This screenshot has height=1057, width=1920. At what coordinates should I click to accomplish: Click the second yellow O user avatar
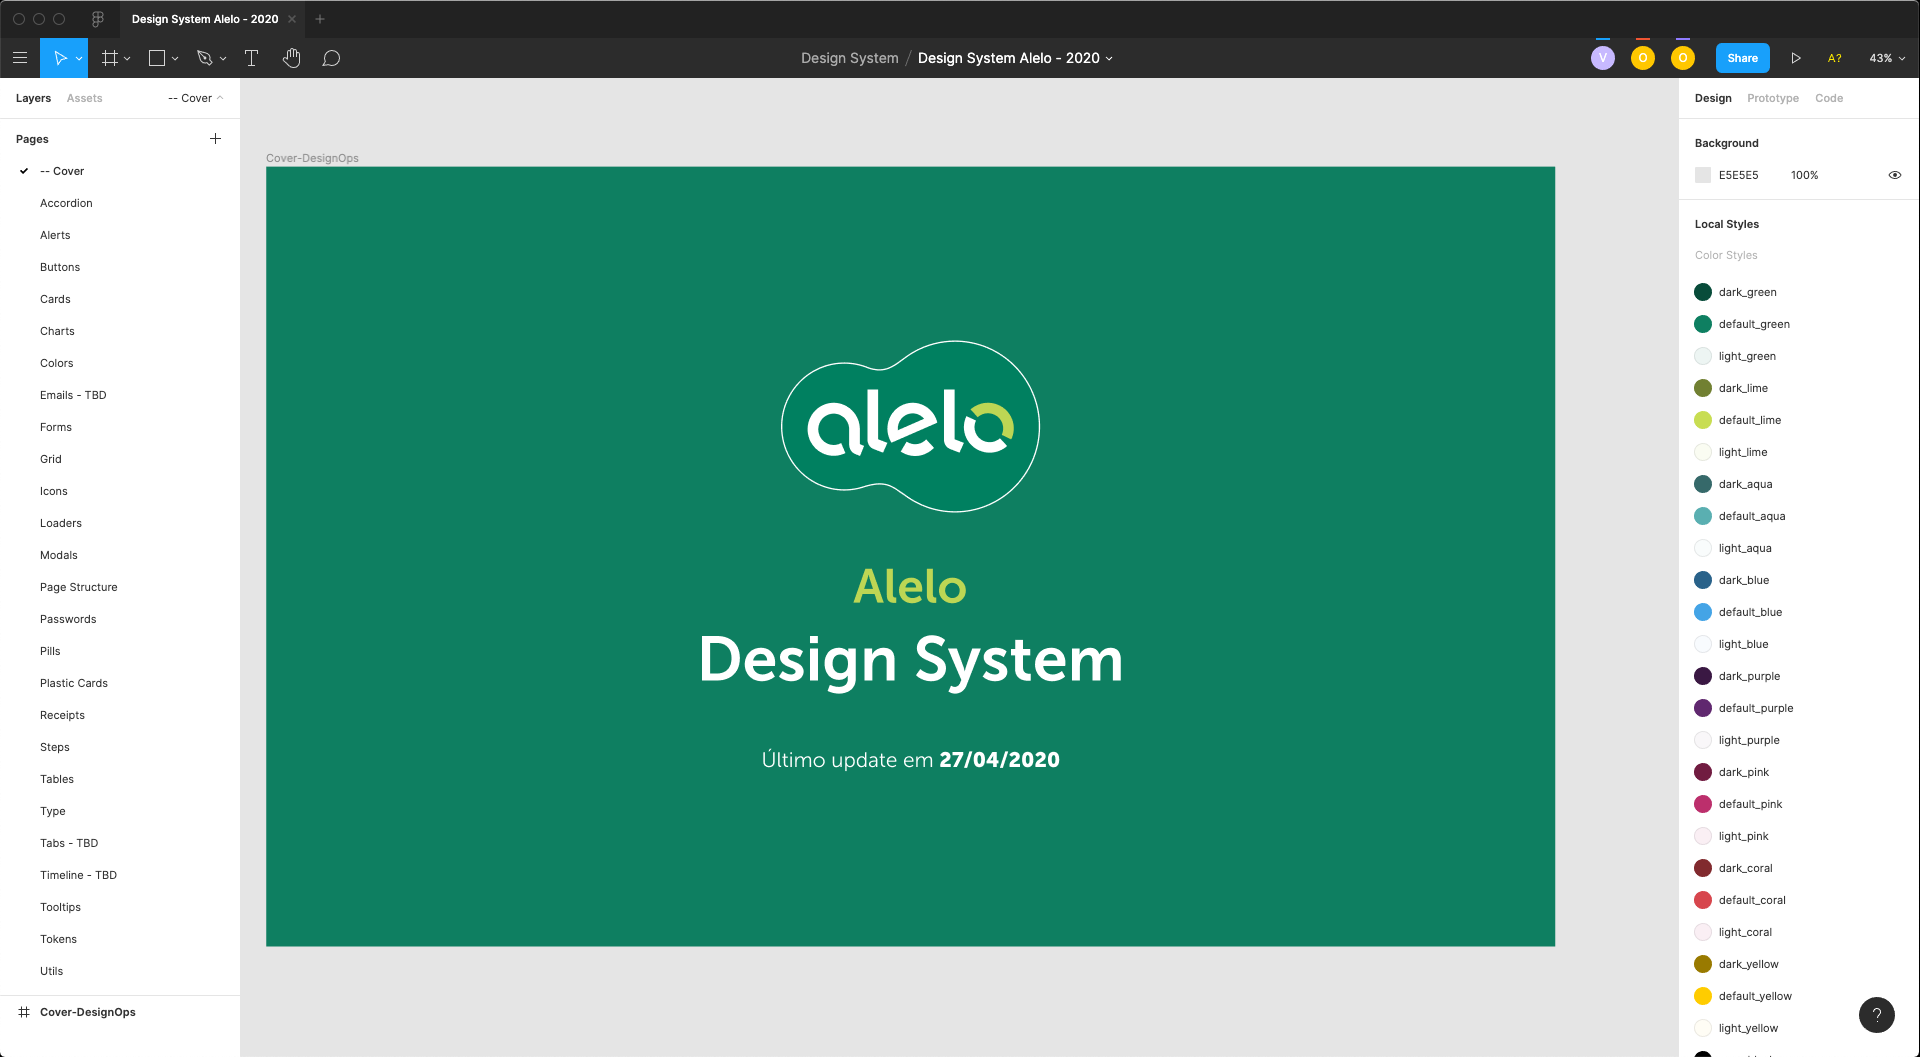1683,58
